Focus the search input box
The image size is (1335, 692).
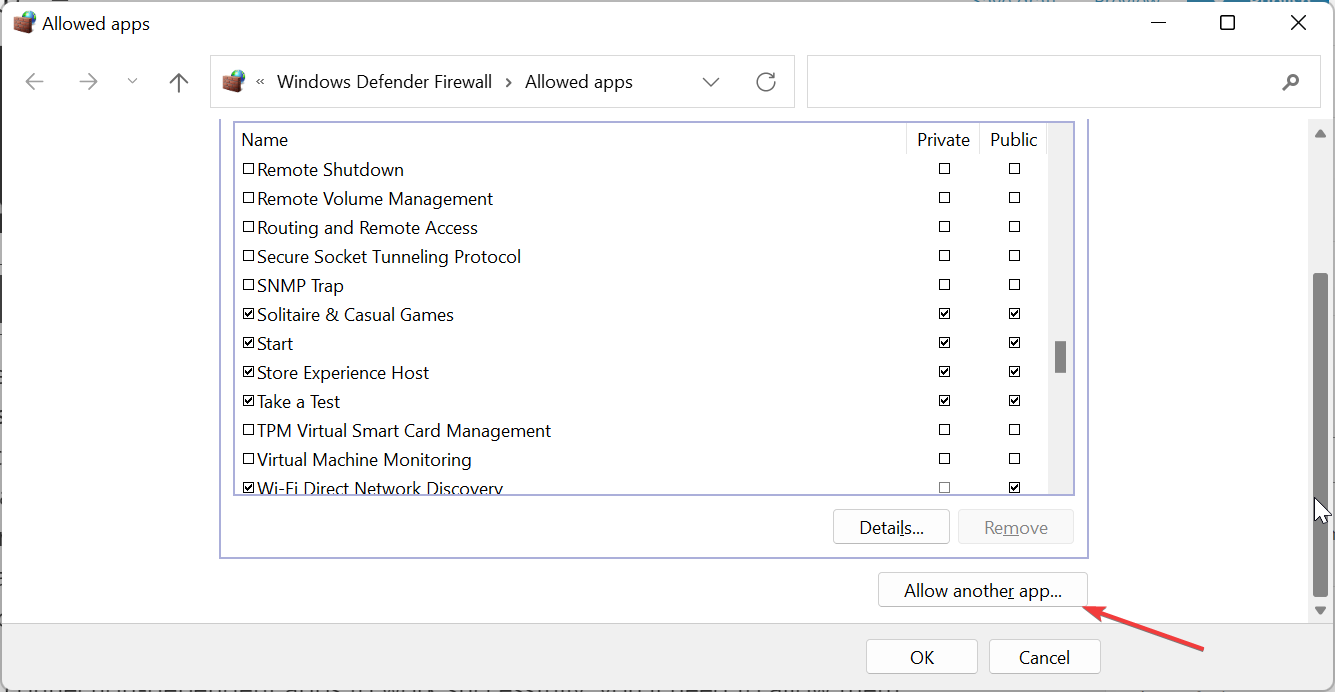pos(1064,82)
